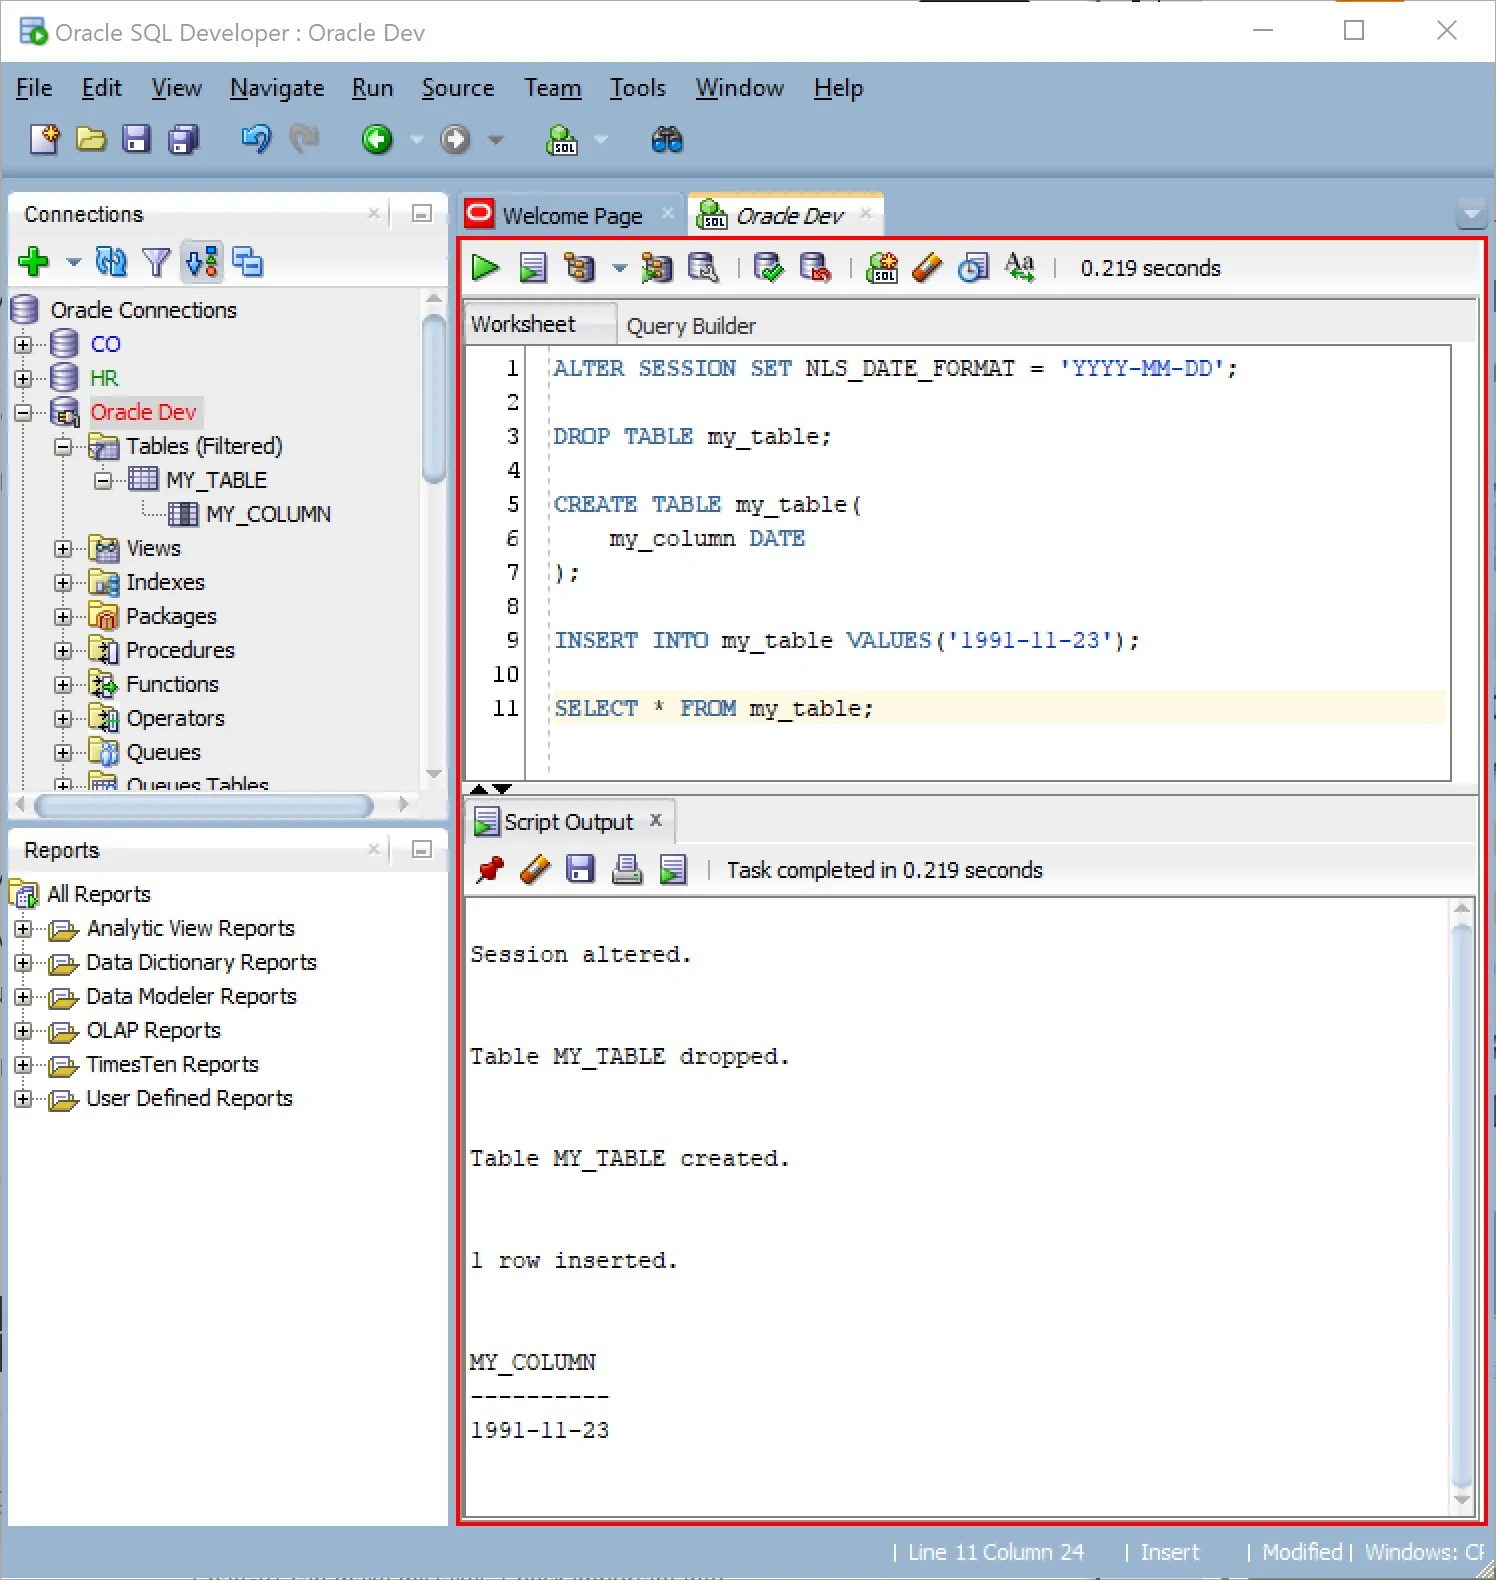Viewport: 1496px width, 1580px height.
Task: Click the Connections horizontal scrollbar thumb
Action: click(204, 805)
